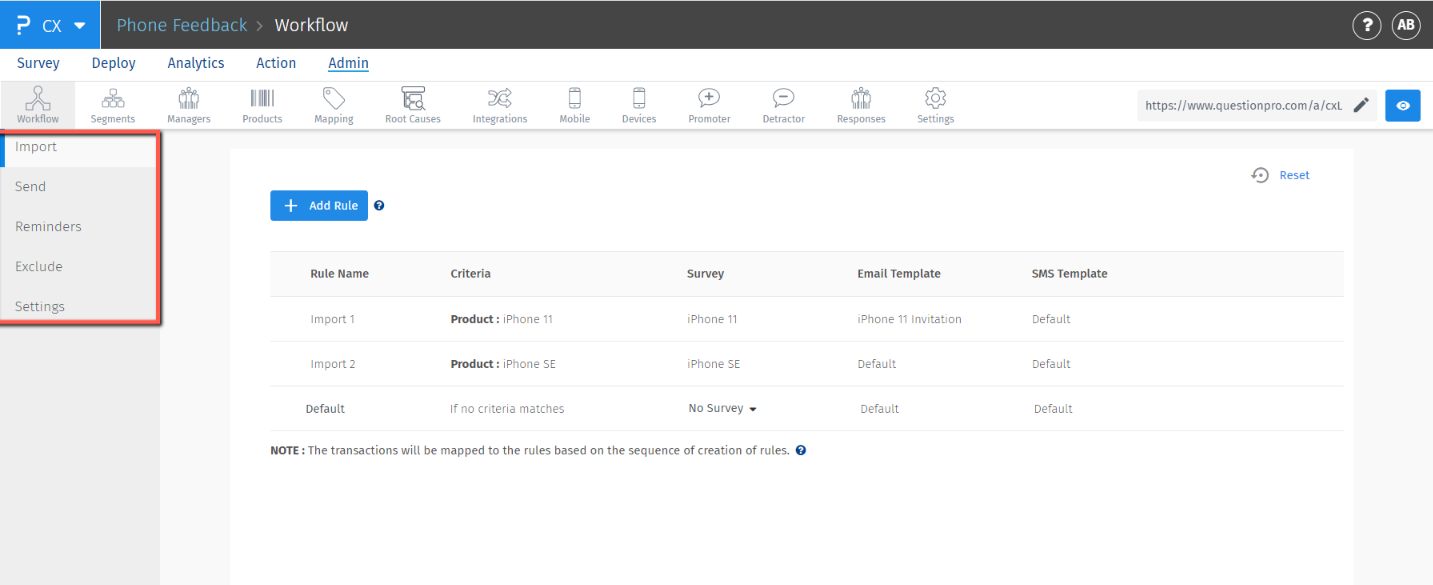Open the Import 1 rule row
This screenshot has width=1433, height=585.
(x=333, y=320)
